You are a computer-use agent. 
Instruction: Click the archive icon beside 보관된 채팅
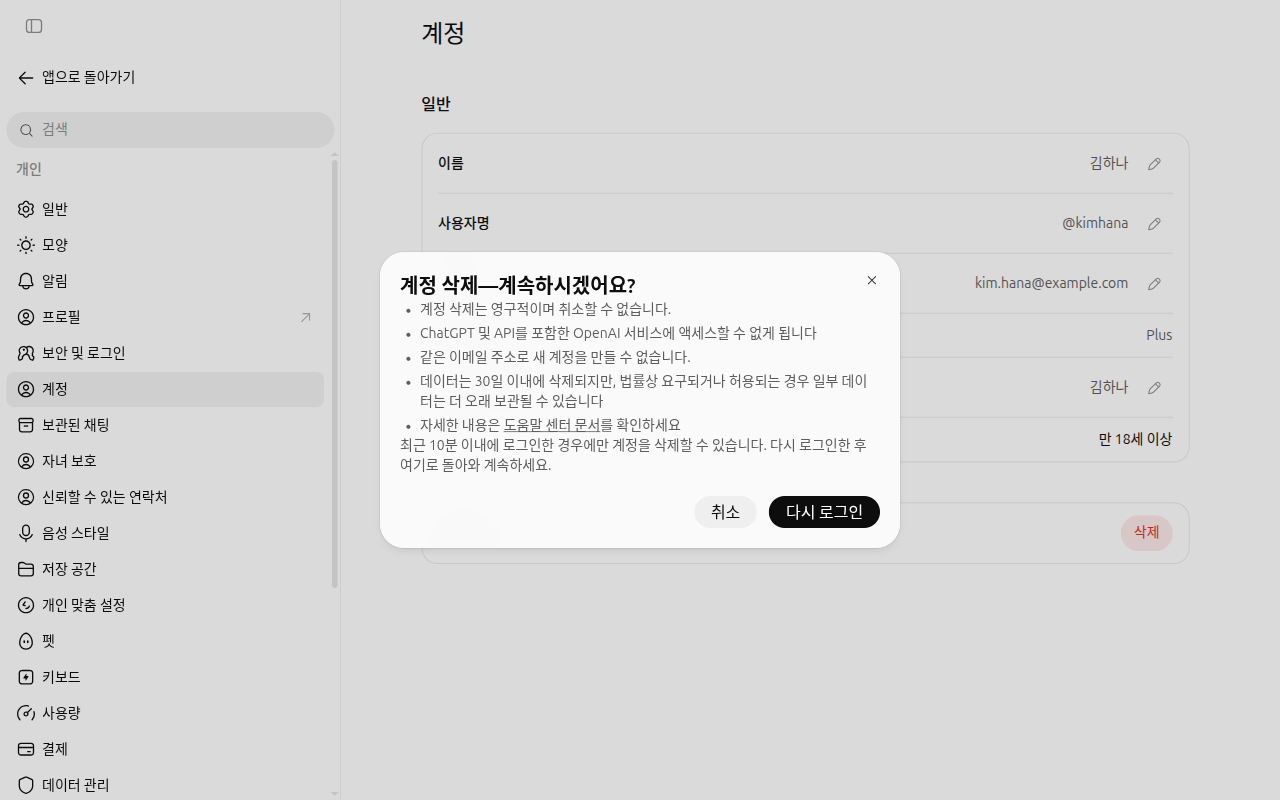26,425
